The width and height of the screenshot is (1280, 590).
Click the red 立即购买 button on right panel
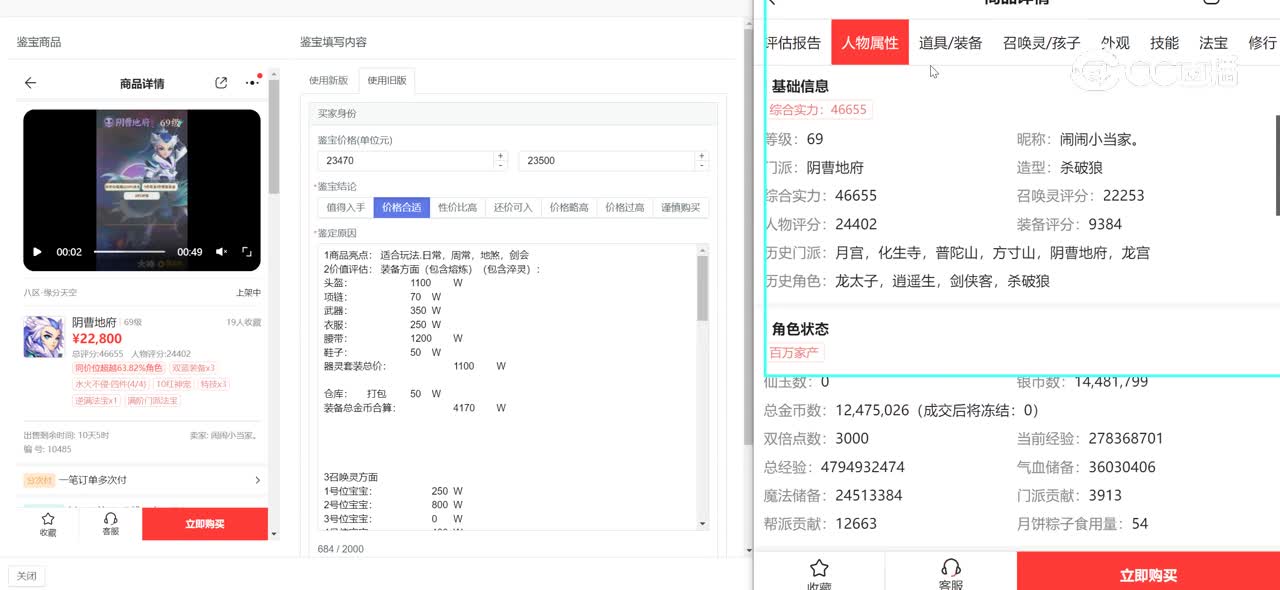(1148, 575)
